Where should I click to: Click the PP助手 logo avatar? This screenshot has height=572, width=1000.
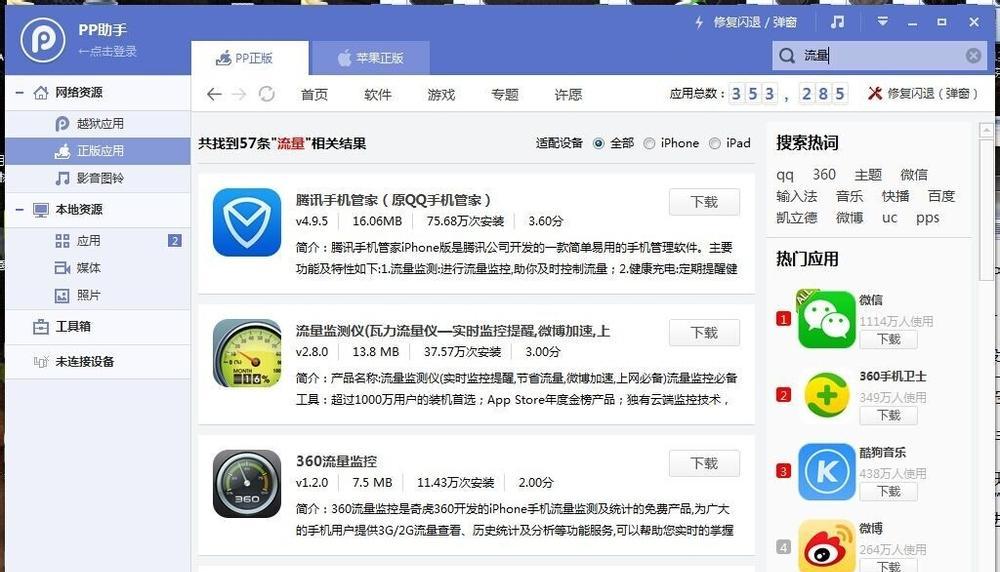point(43,40)
